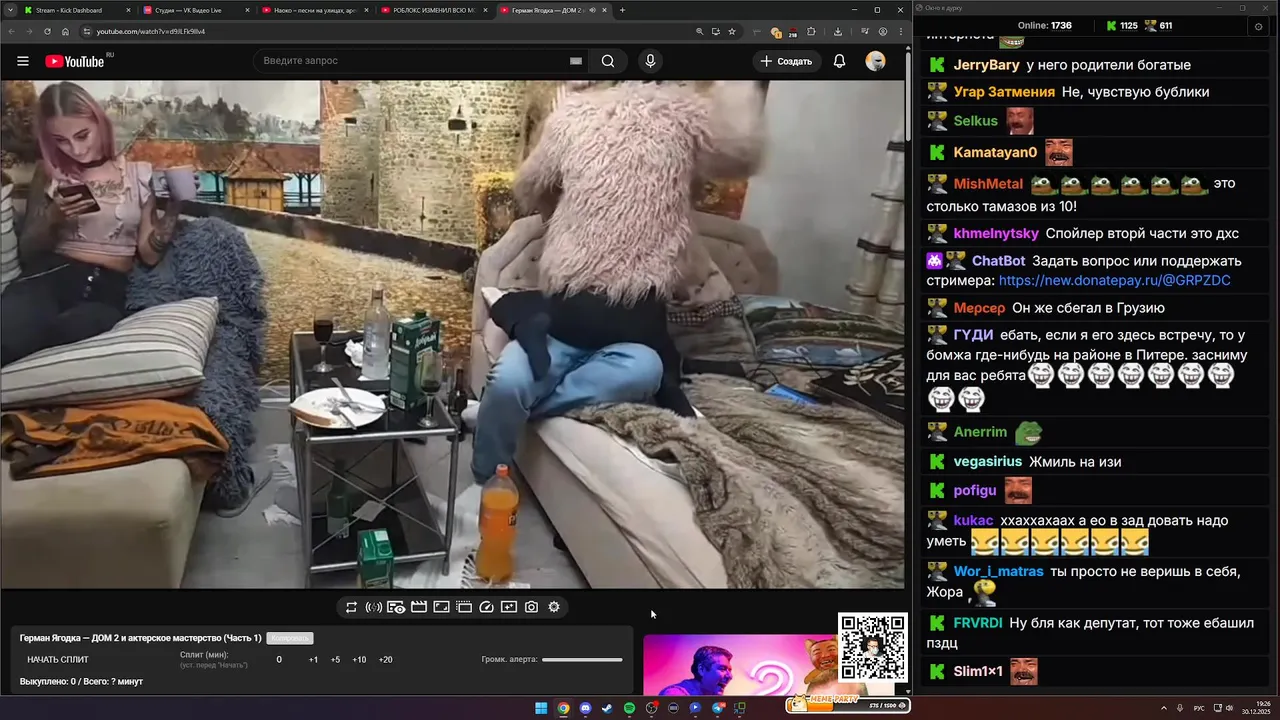Click the QR code image
Screen dimensions: 1280x720
pos(873,648)
